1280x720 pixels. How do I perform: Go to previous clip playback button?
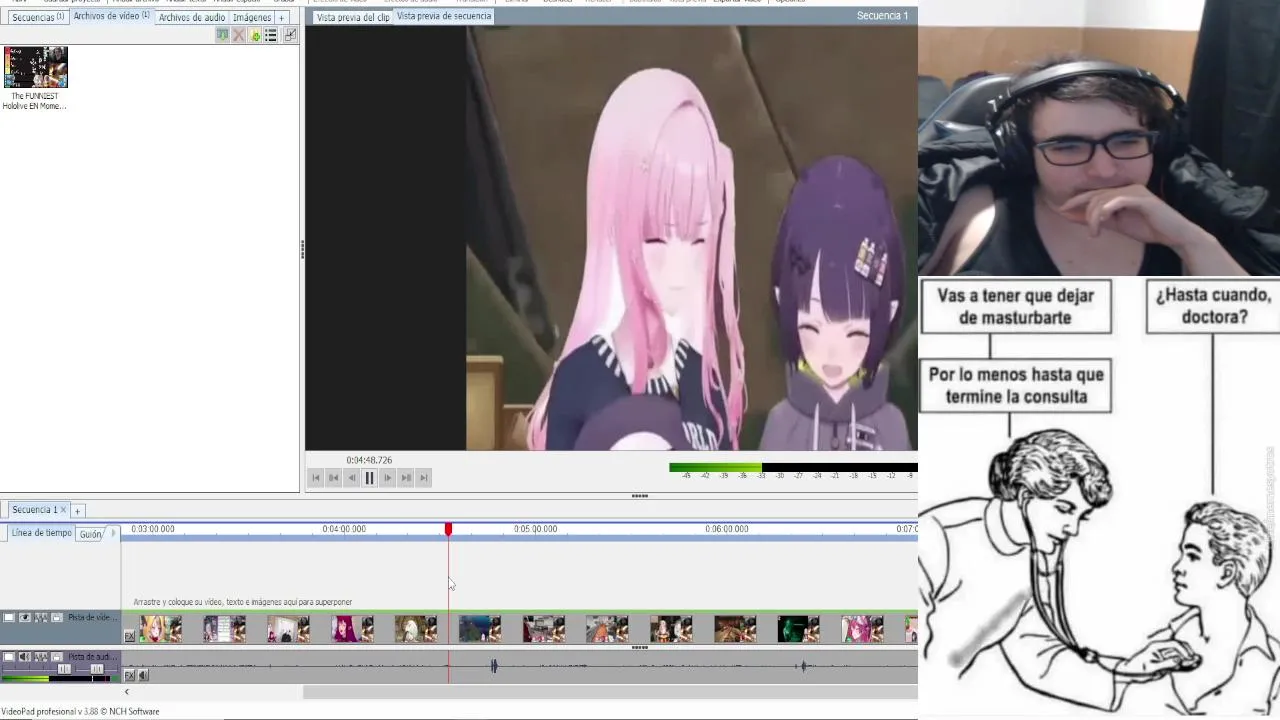(x=334, y=478)
